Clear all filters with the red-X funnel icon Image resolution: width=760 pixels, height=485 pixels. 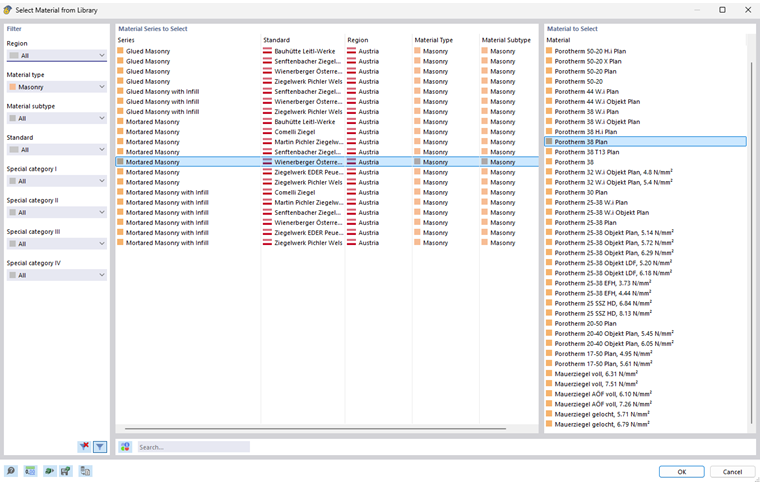click(84, 446)
